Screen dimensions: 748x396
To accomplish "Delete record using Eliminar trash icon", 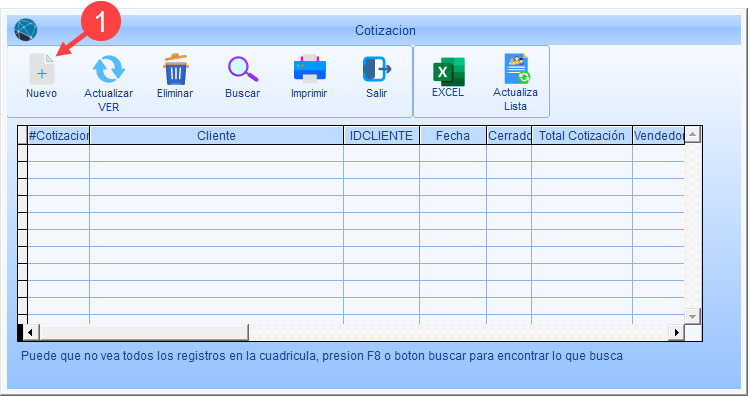I will 176,69.
